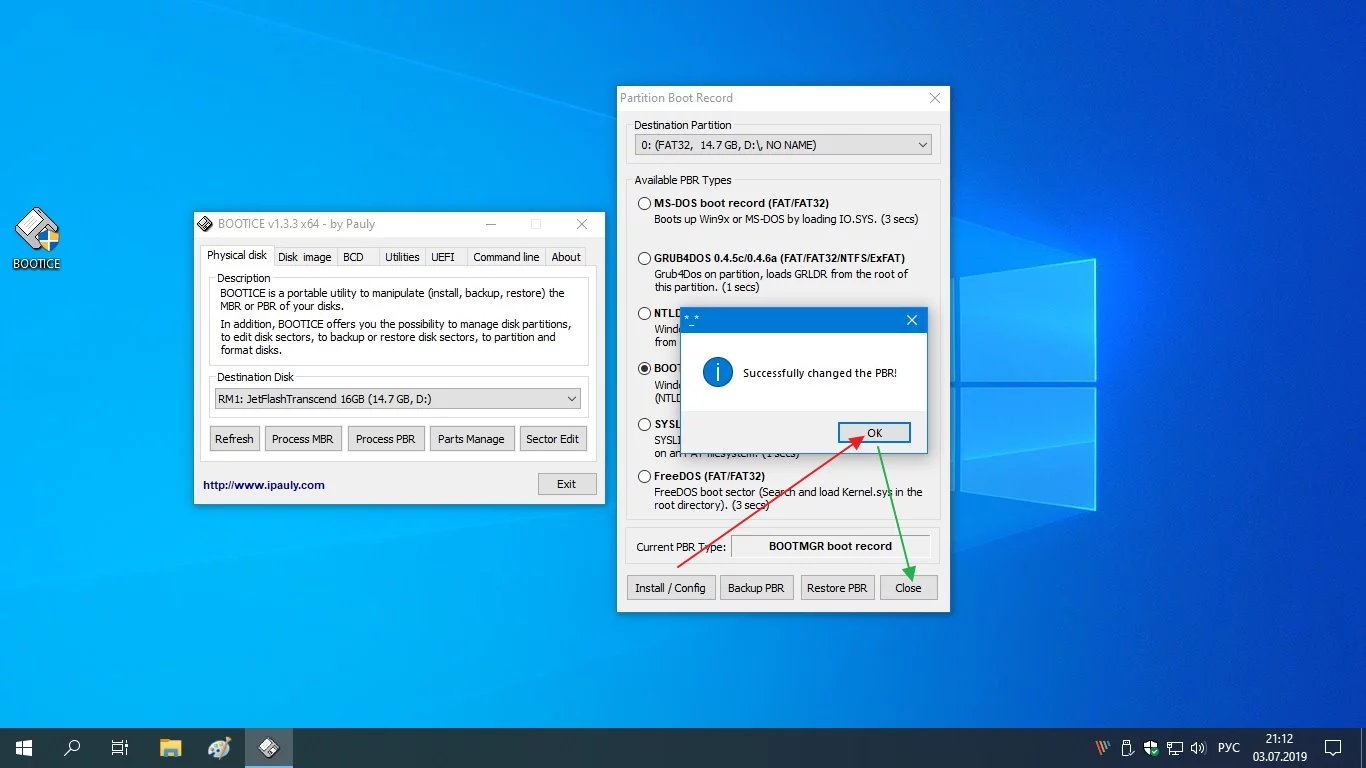Select the BOOTICE app icon in the taskbar

[x=268, y=747]
